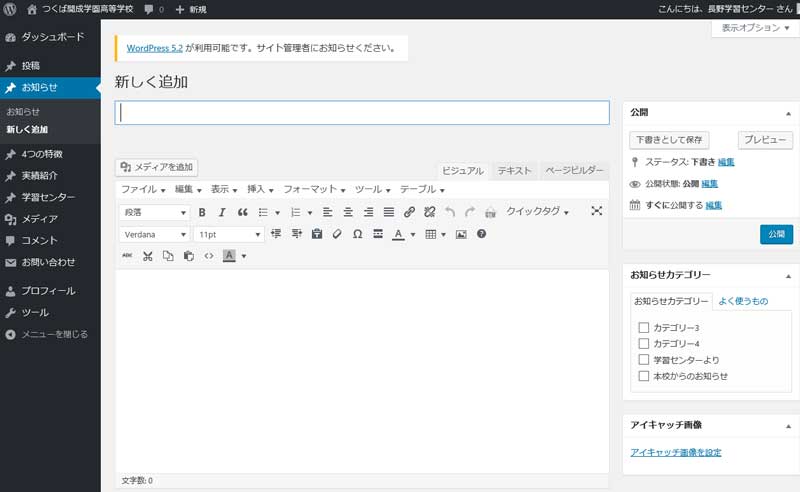
Task: Click the WordPress logo in admin bar
Action: click(x=10, y=9)
